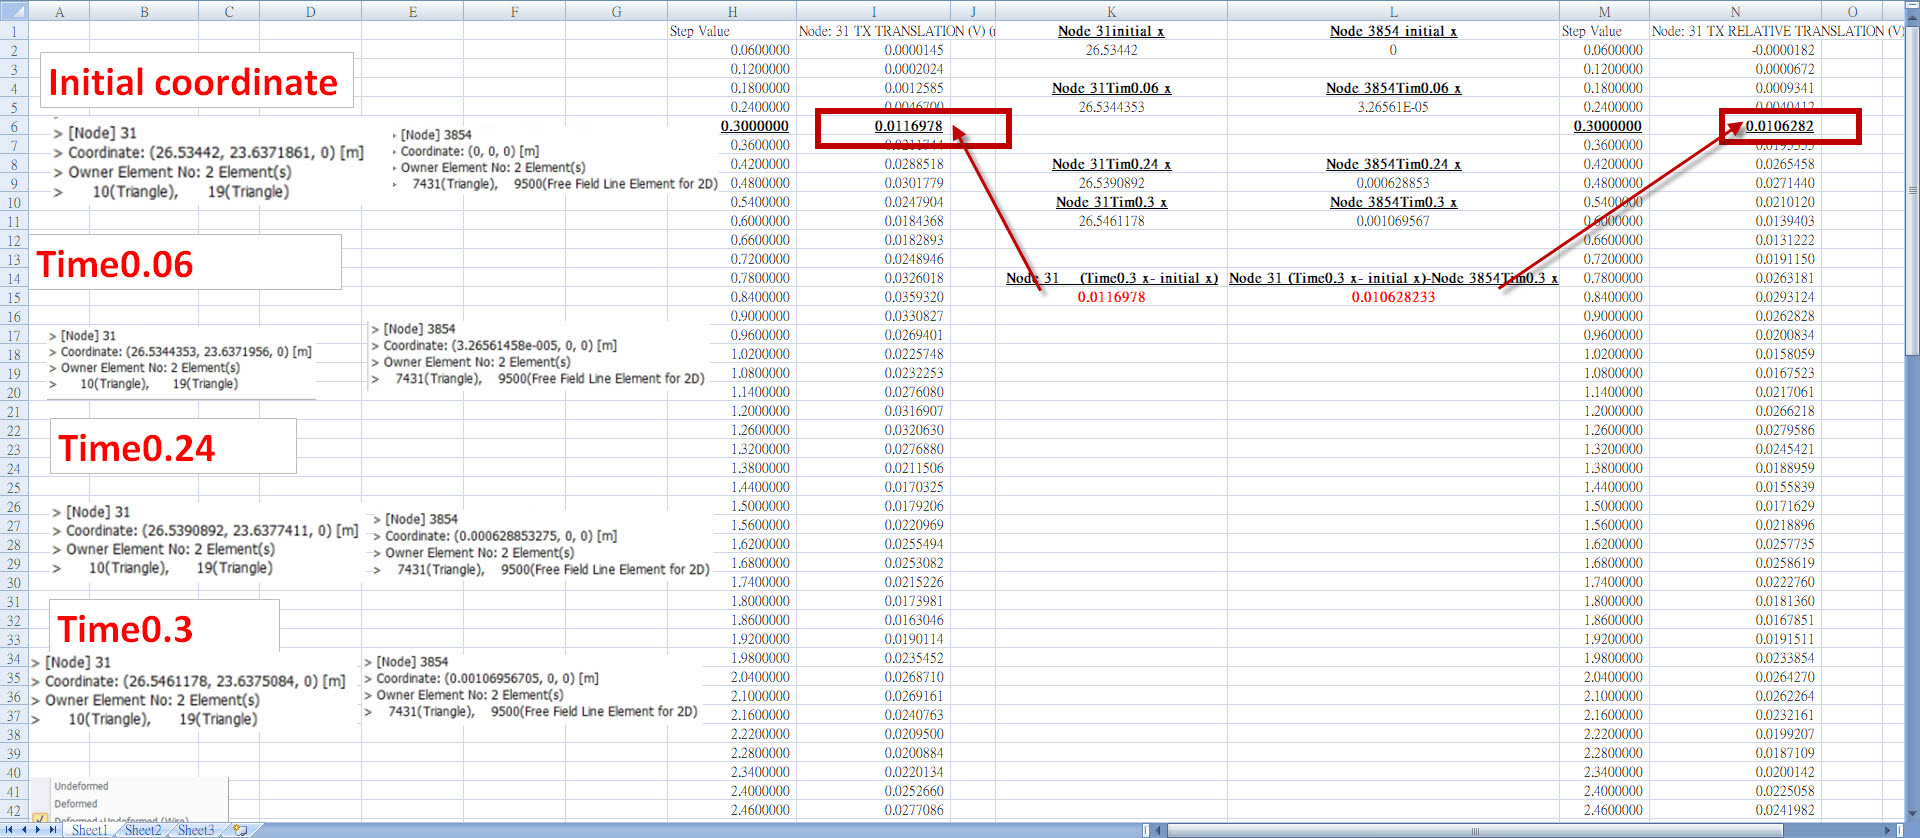Select 'Node 3854 initial x' header cell
The height and width of the screenshot is (838, 1920).
tap(1393, 31)
